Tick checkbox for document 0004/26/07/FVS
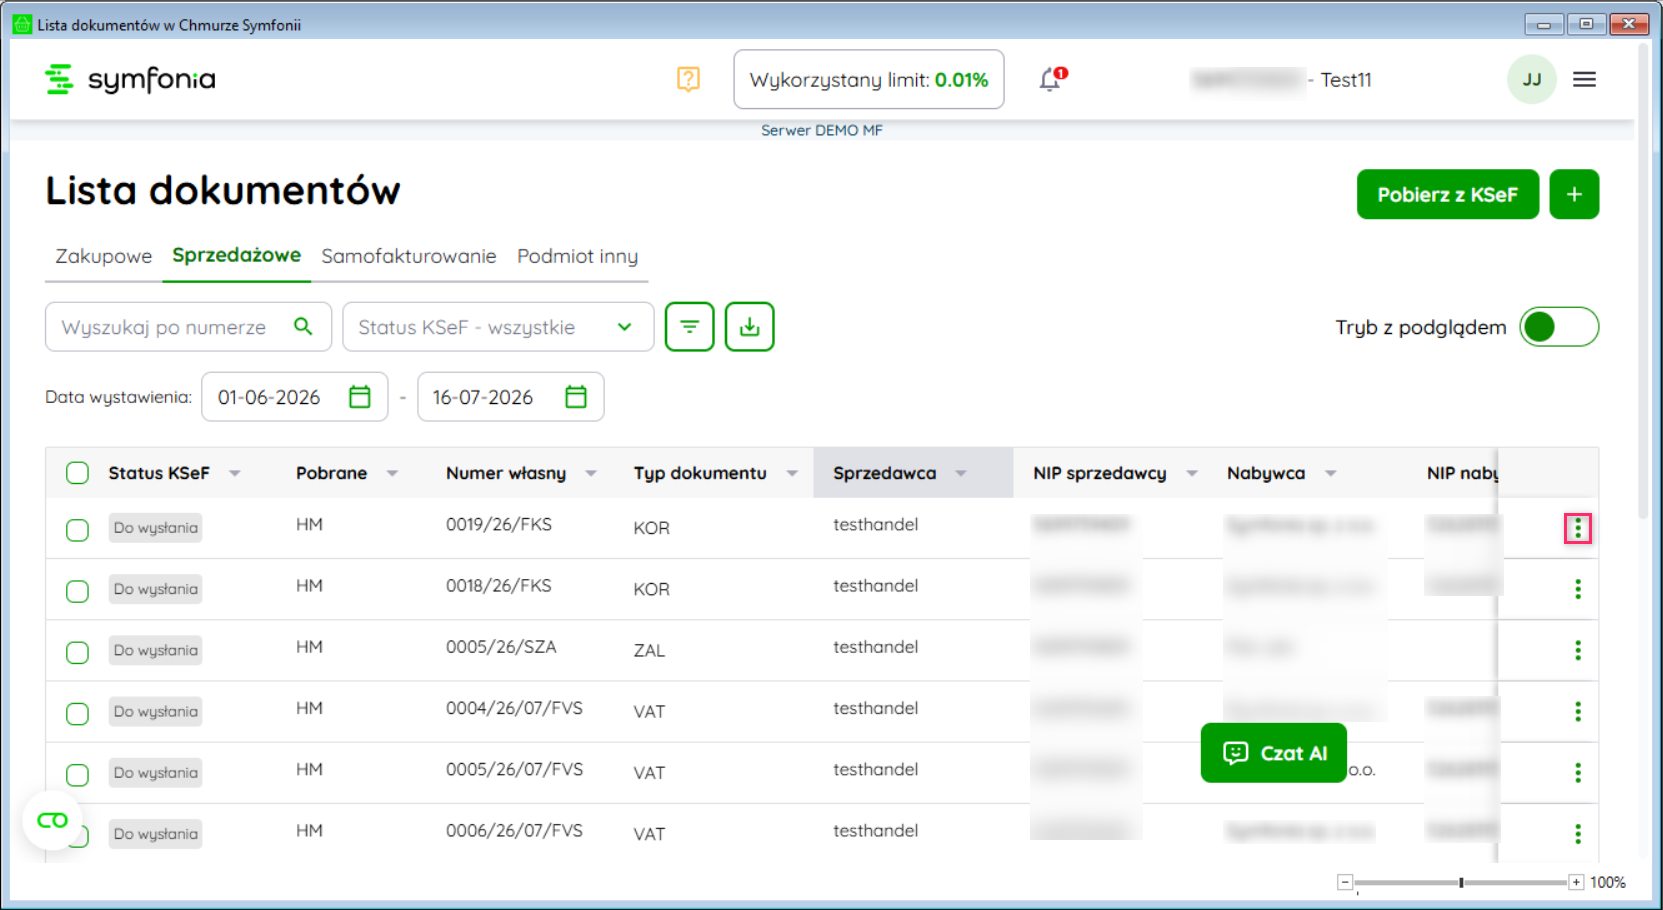Viewport: 1663px width, 910px height. click(x=77, y=713)
